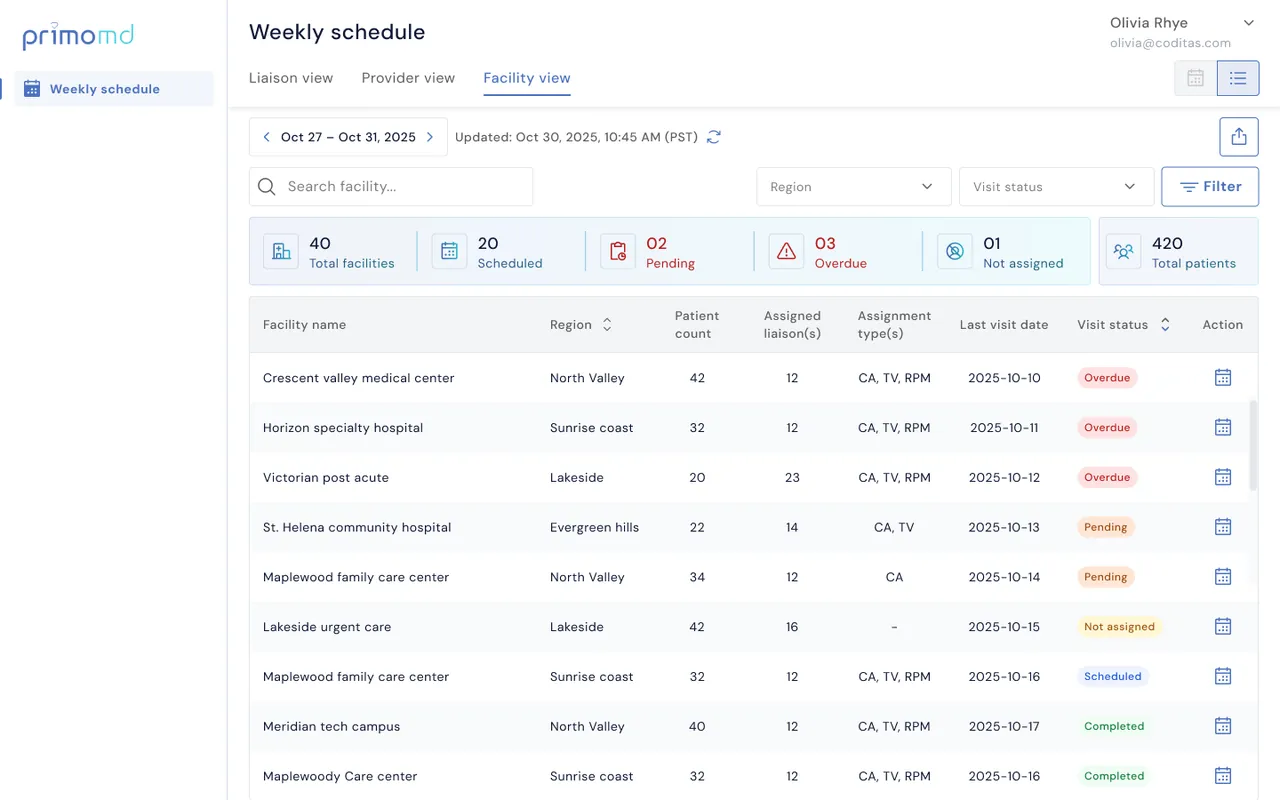Click Pending badge for St. Helena community hospital
1280x800 pixels.
pyautogui.click(x=1106, y=527)
